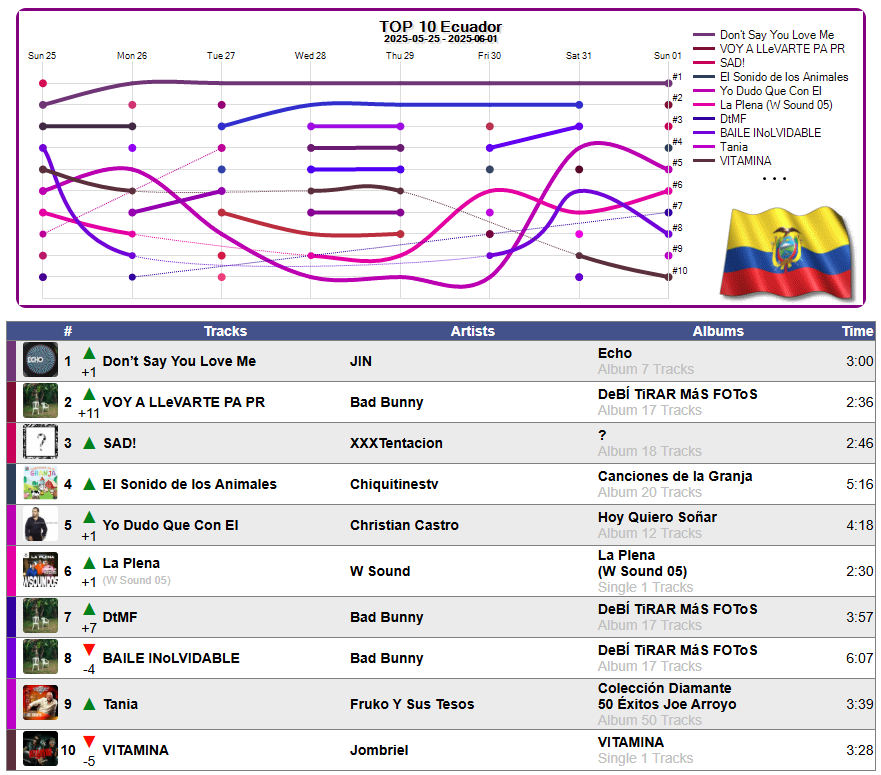Click the green up arrow for Yo Dudo Que Con El
Viewport: 881px width, 775px height.
coord(89,518)
